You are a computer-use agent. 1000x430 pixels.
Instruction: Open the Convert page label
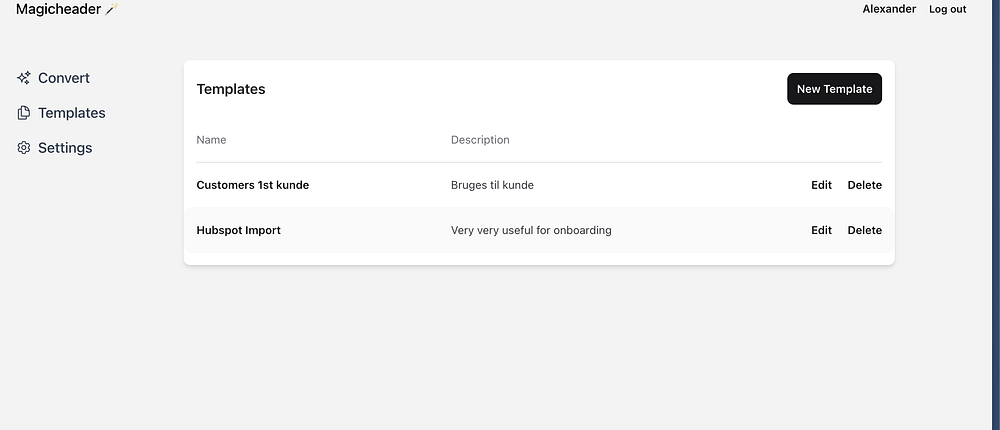[64, 78]
